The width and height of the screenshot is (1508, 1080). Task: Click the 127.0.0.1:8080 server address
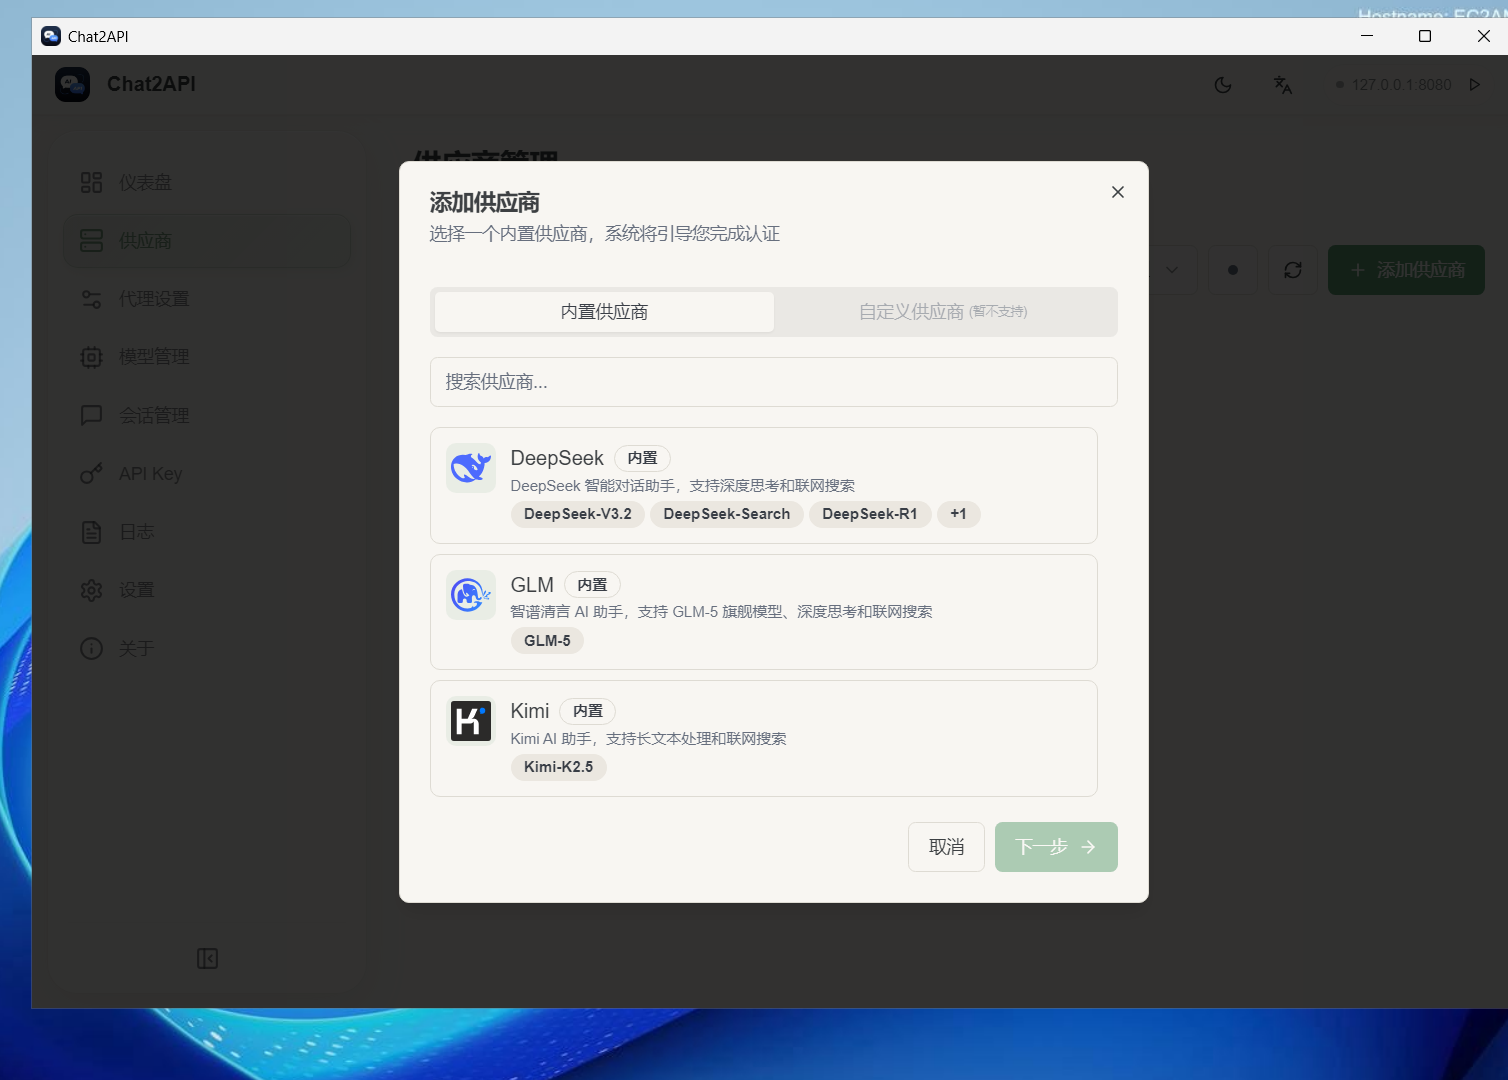1402,85
